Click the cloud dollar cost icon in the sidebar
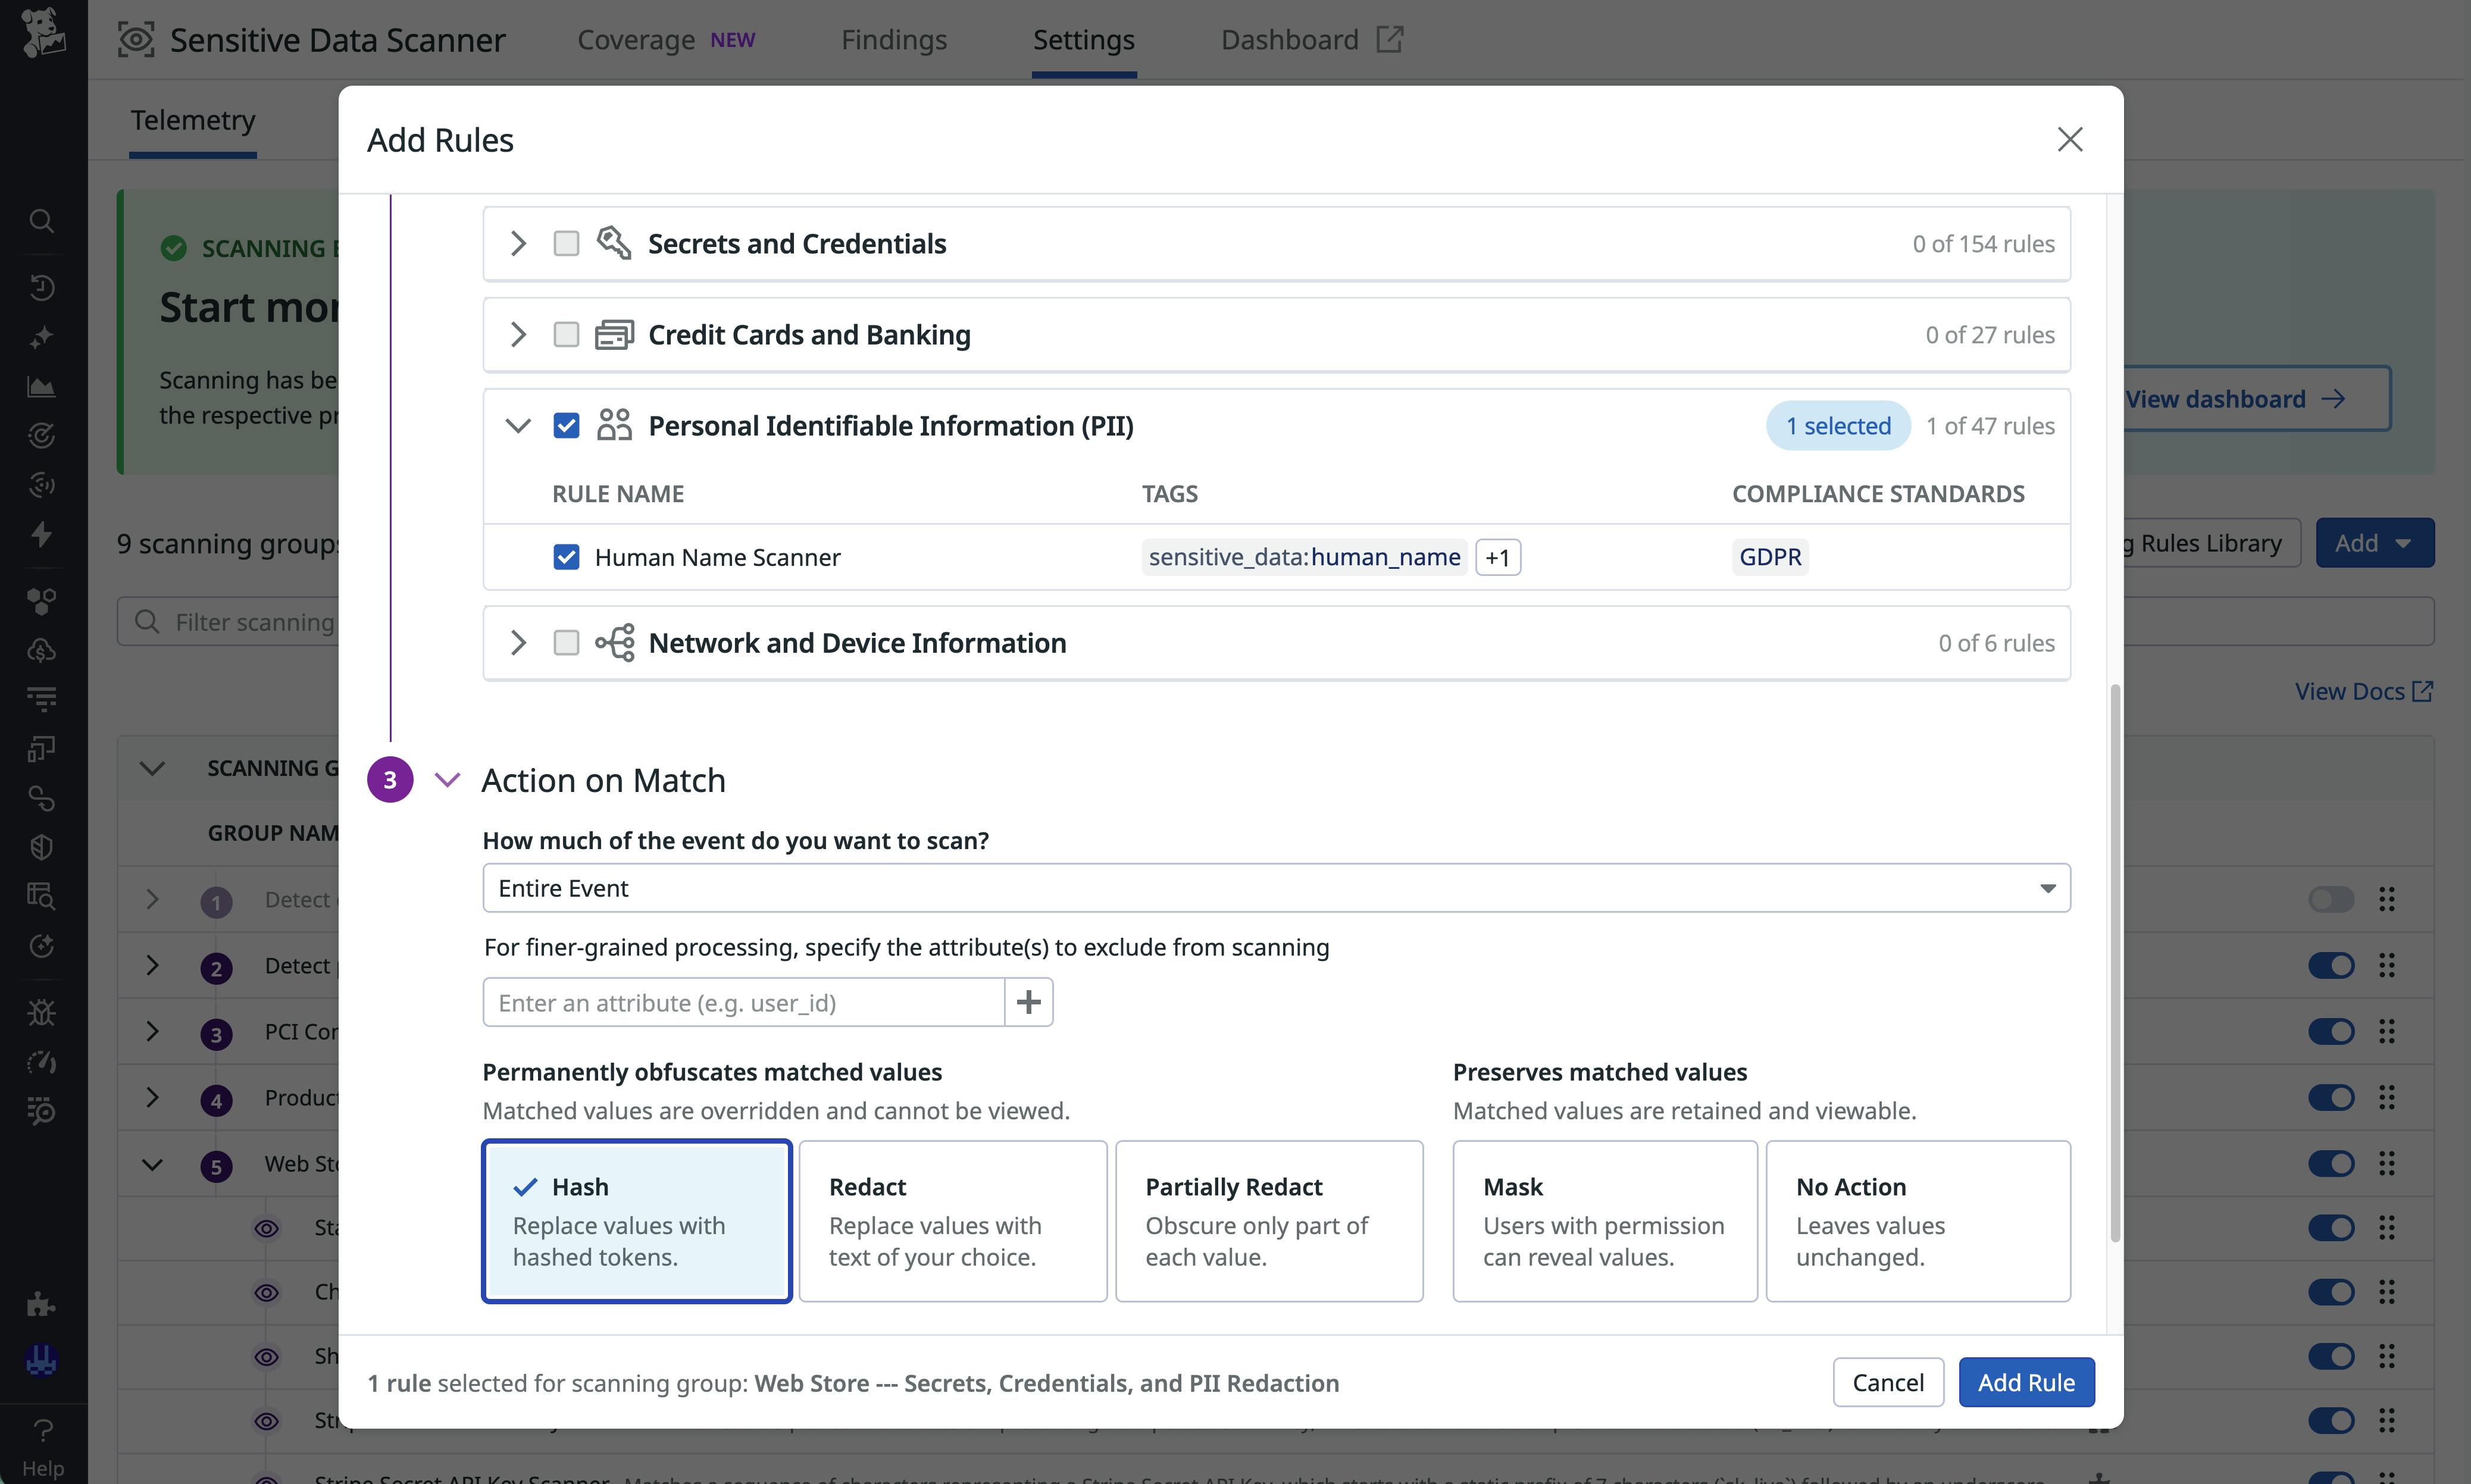This screenshot has height=1484, width=2471. coord(42,650)
